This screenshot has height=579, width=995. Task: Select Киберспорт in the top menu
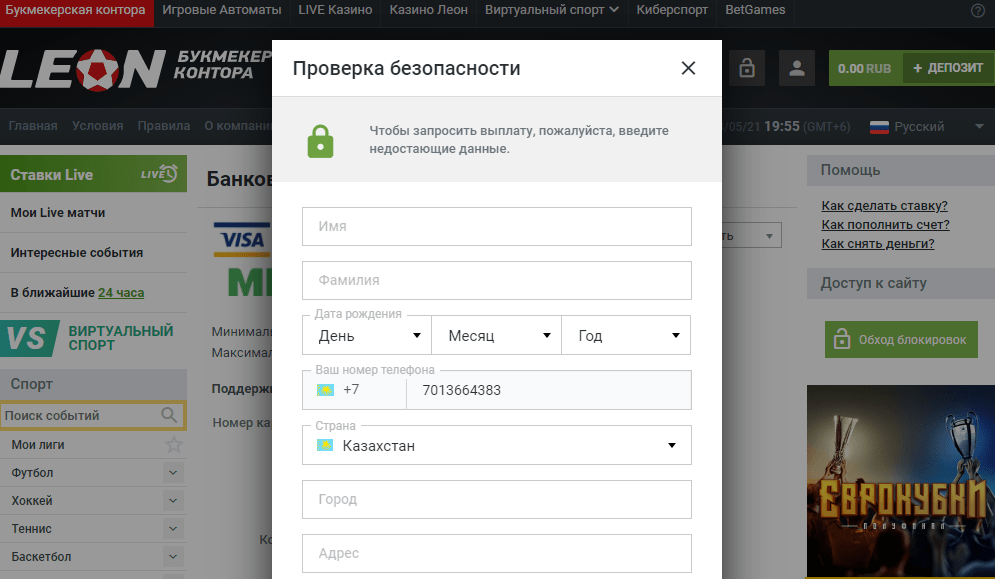coord(671,11)
